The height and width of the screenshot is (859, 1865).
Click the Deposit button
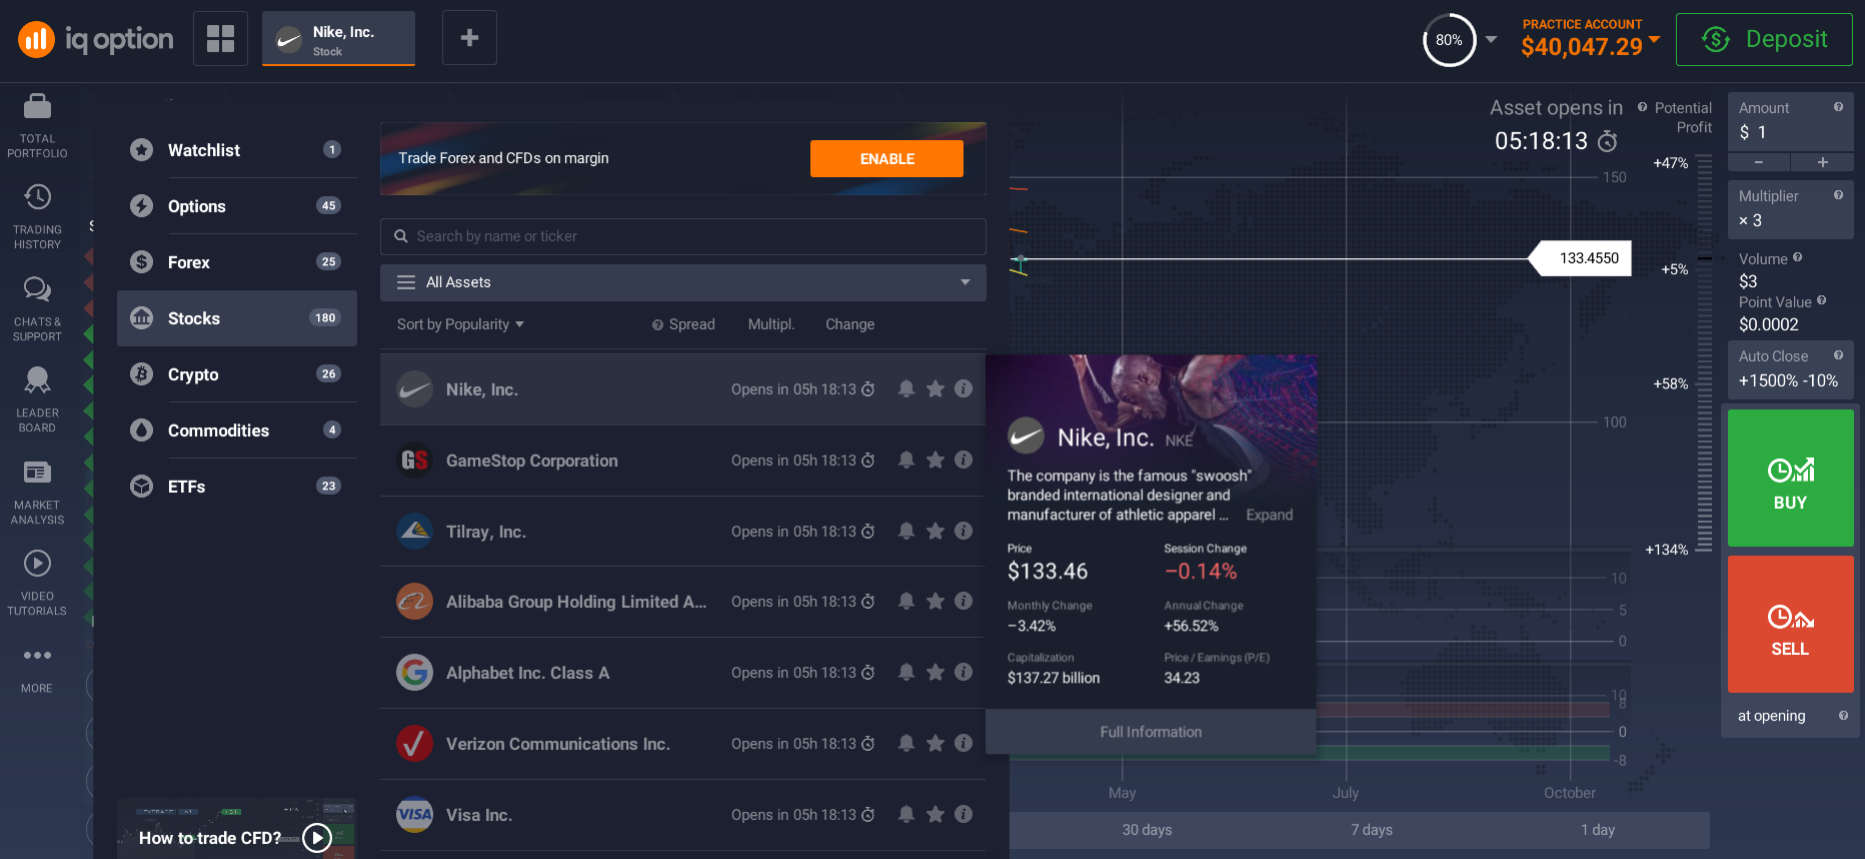click(1764, 39)
